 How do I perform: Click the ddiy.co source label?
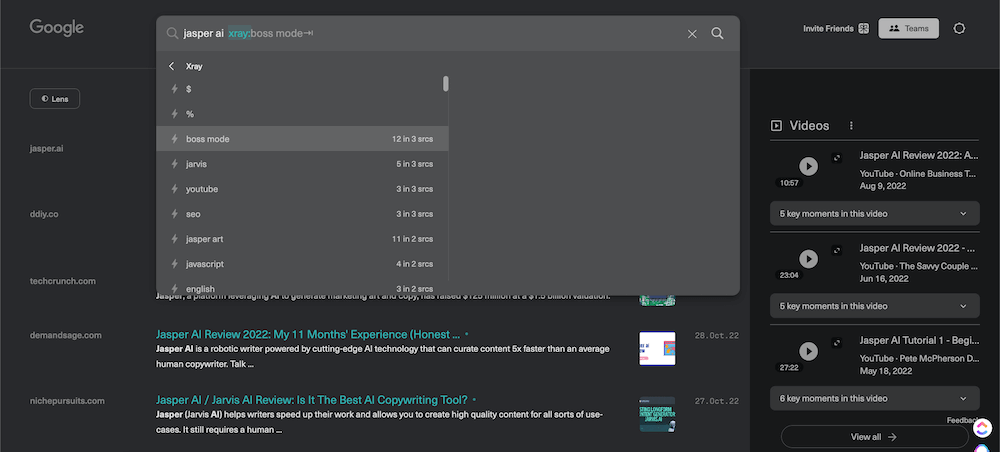44,214
